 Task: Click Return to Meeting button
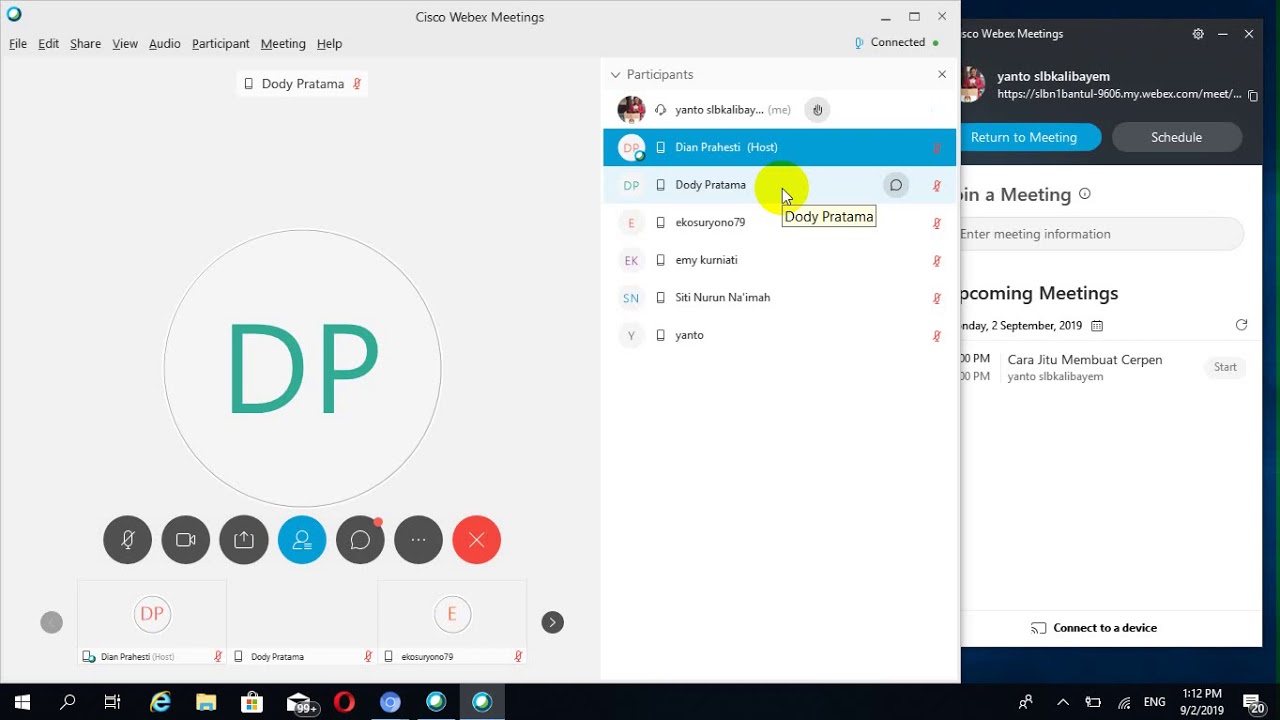coord(1030,137)
